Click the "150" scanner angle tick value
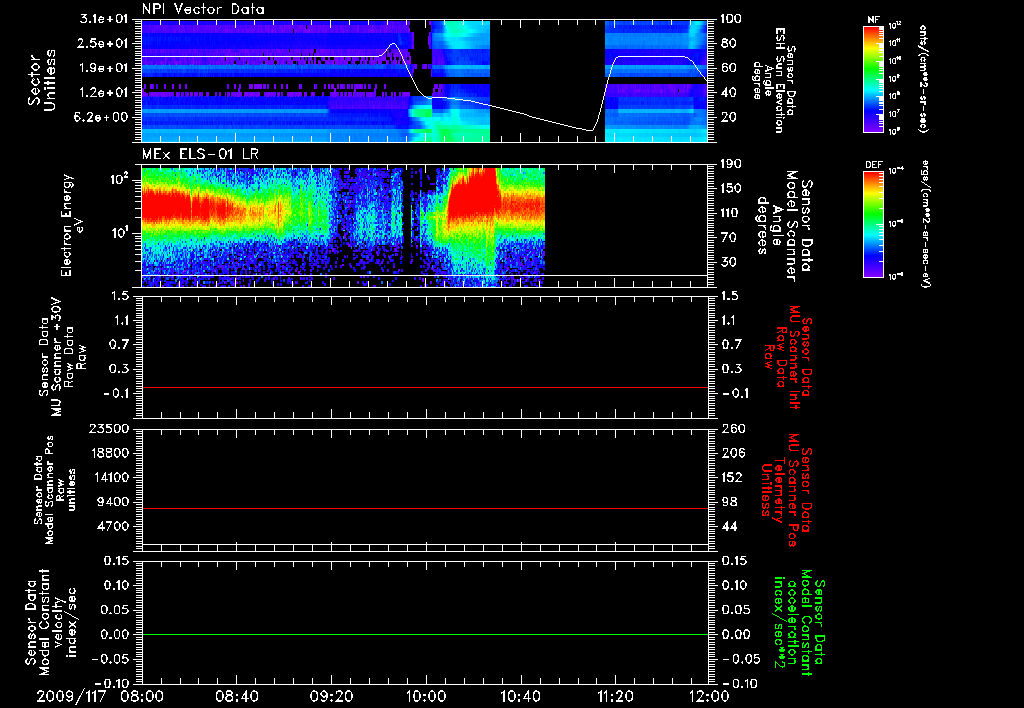Screen dimensions: 1024x708 (733, 188)
